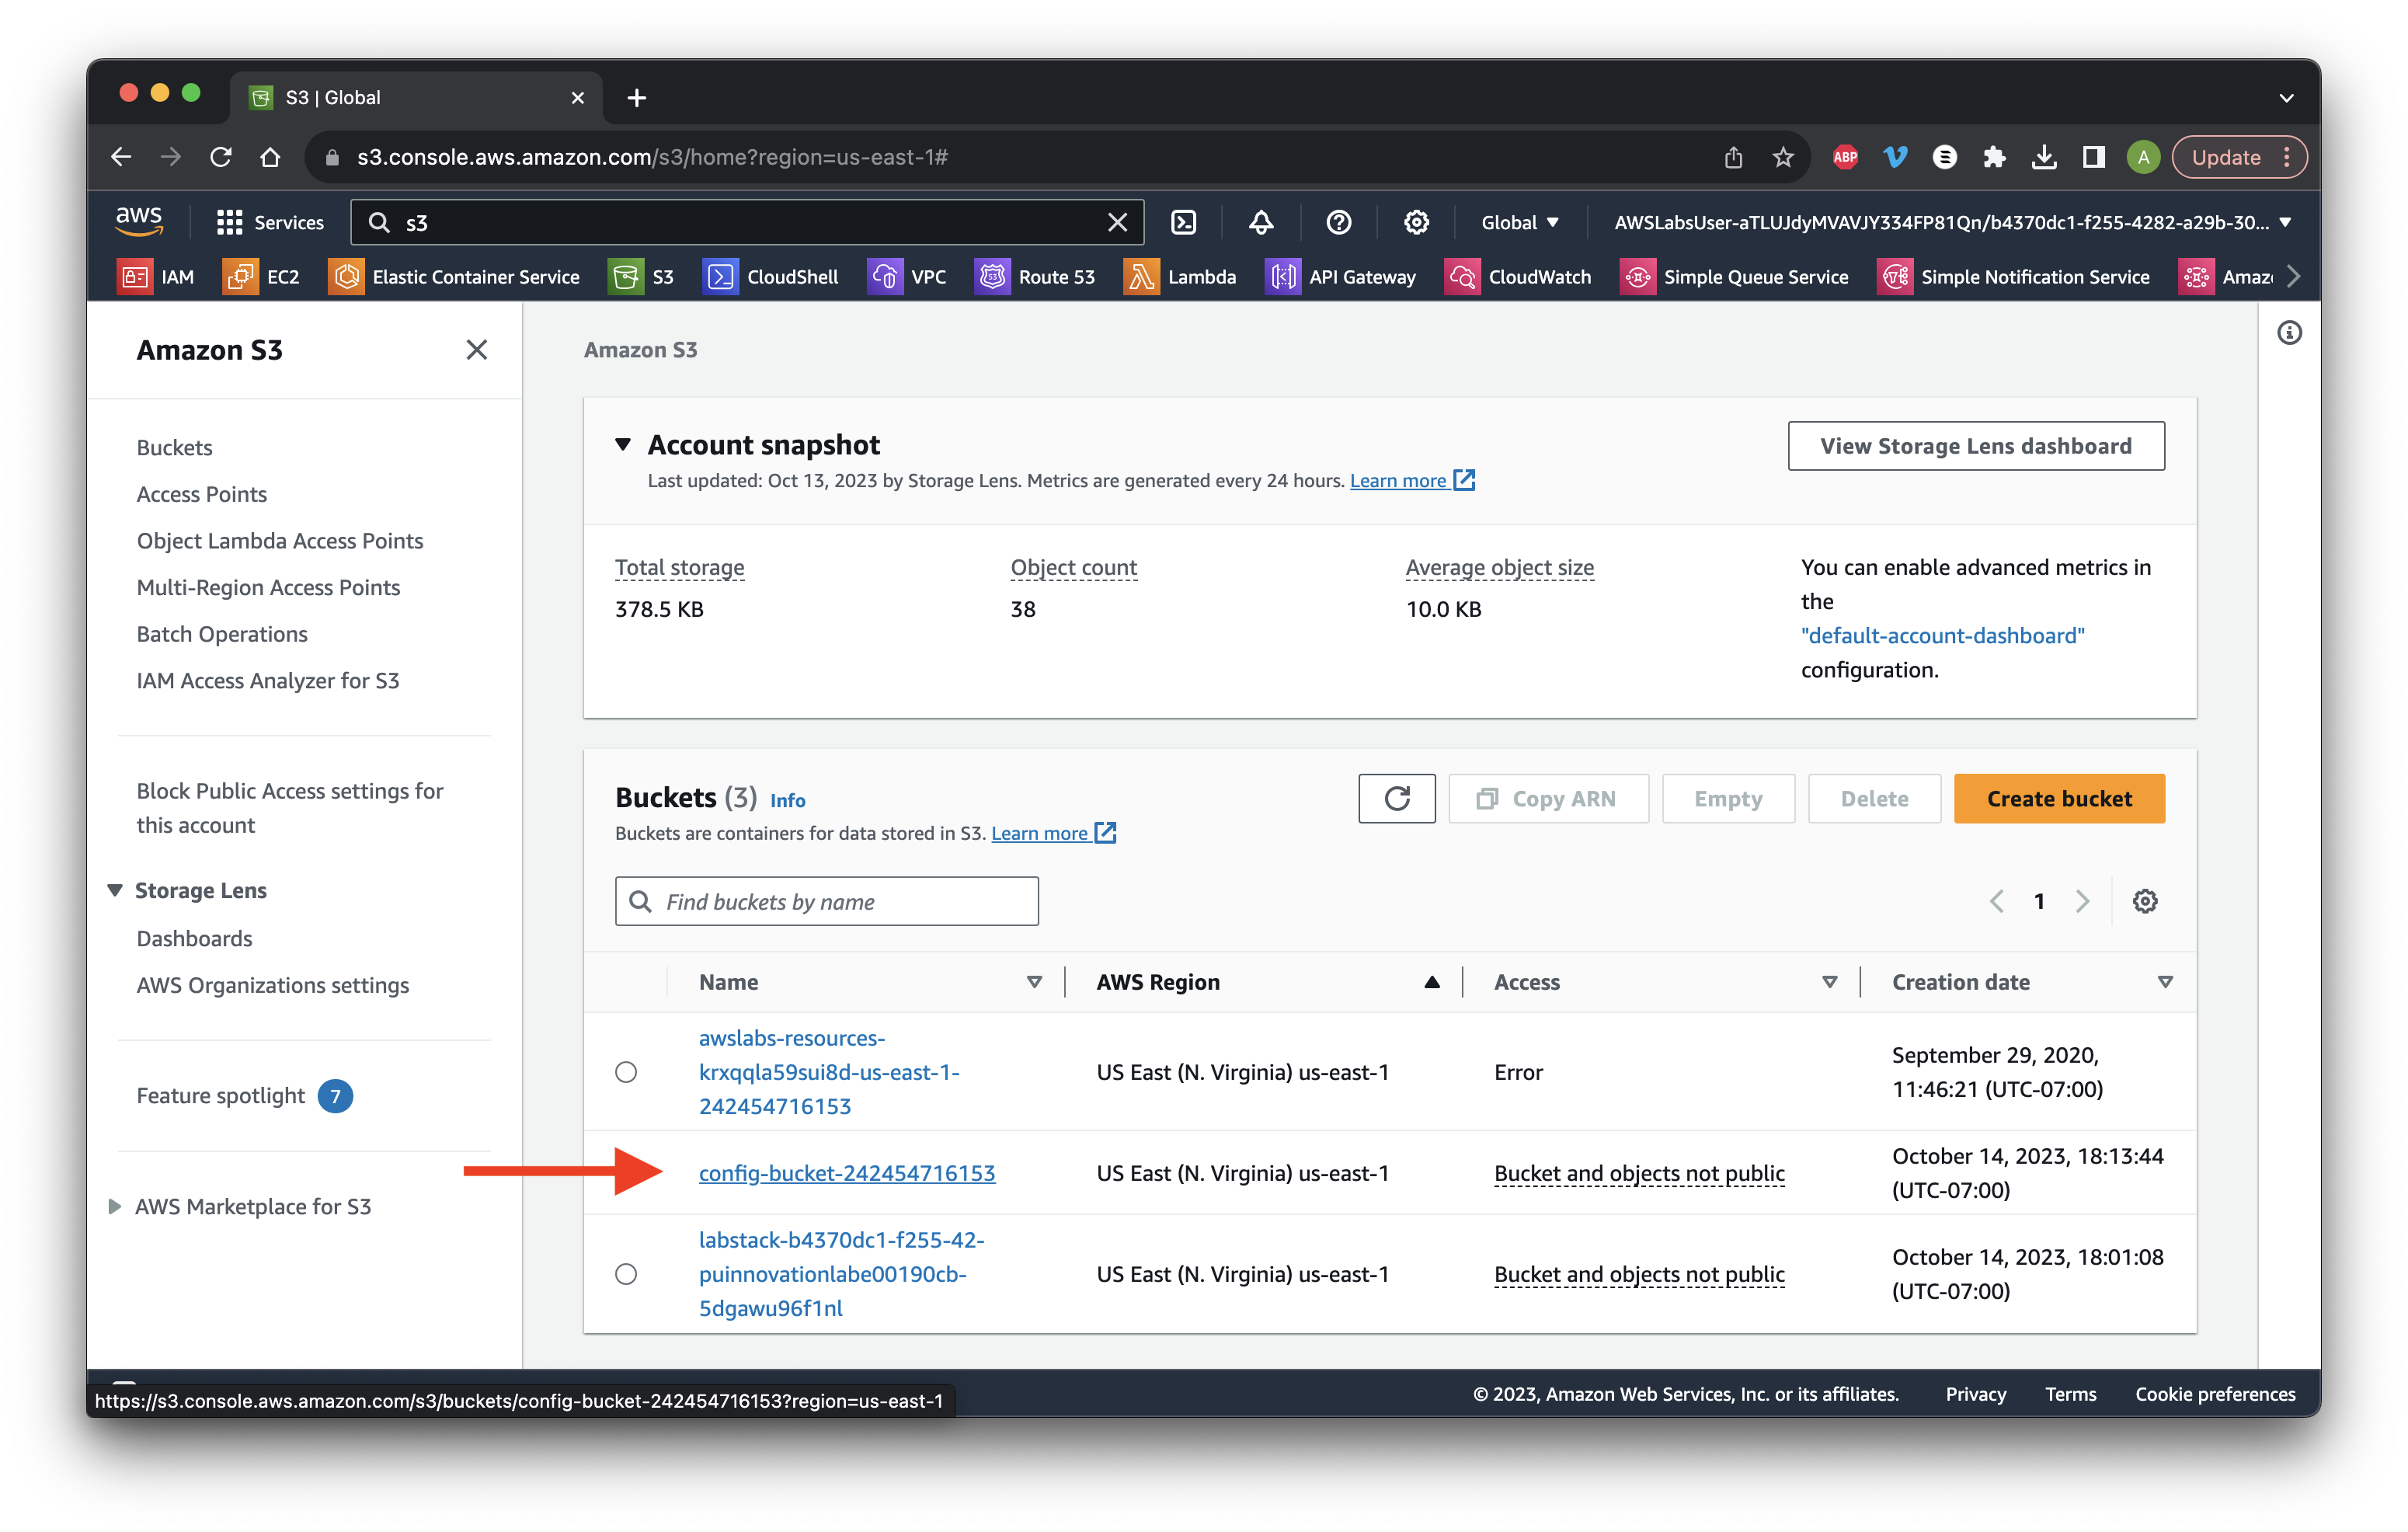Open AWS Organizations settings
Screen dimensions: 2408x1532
click(x=272, y=985)
